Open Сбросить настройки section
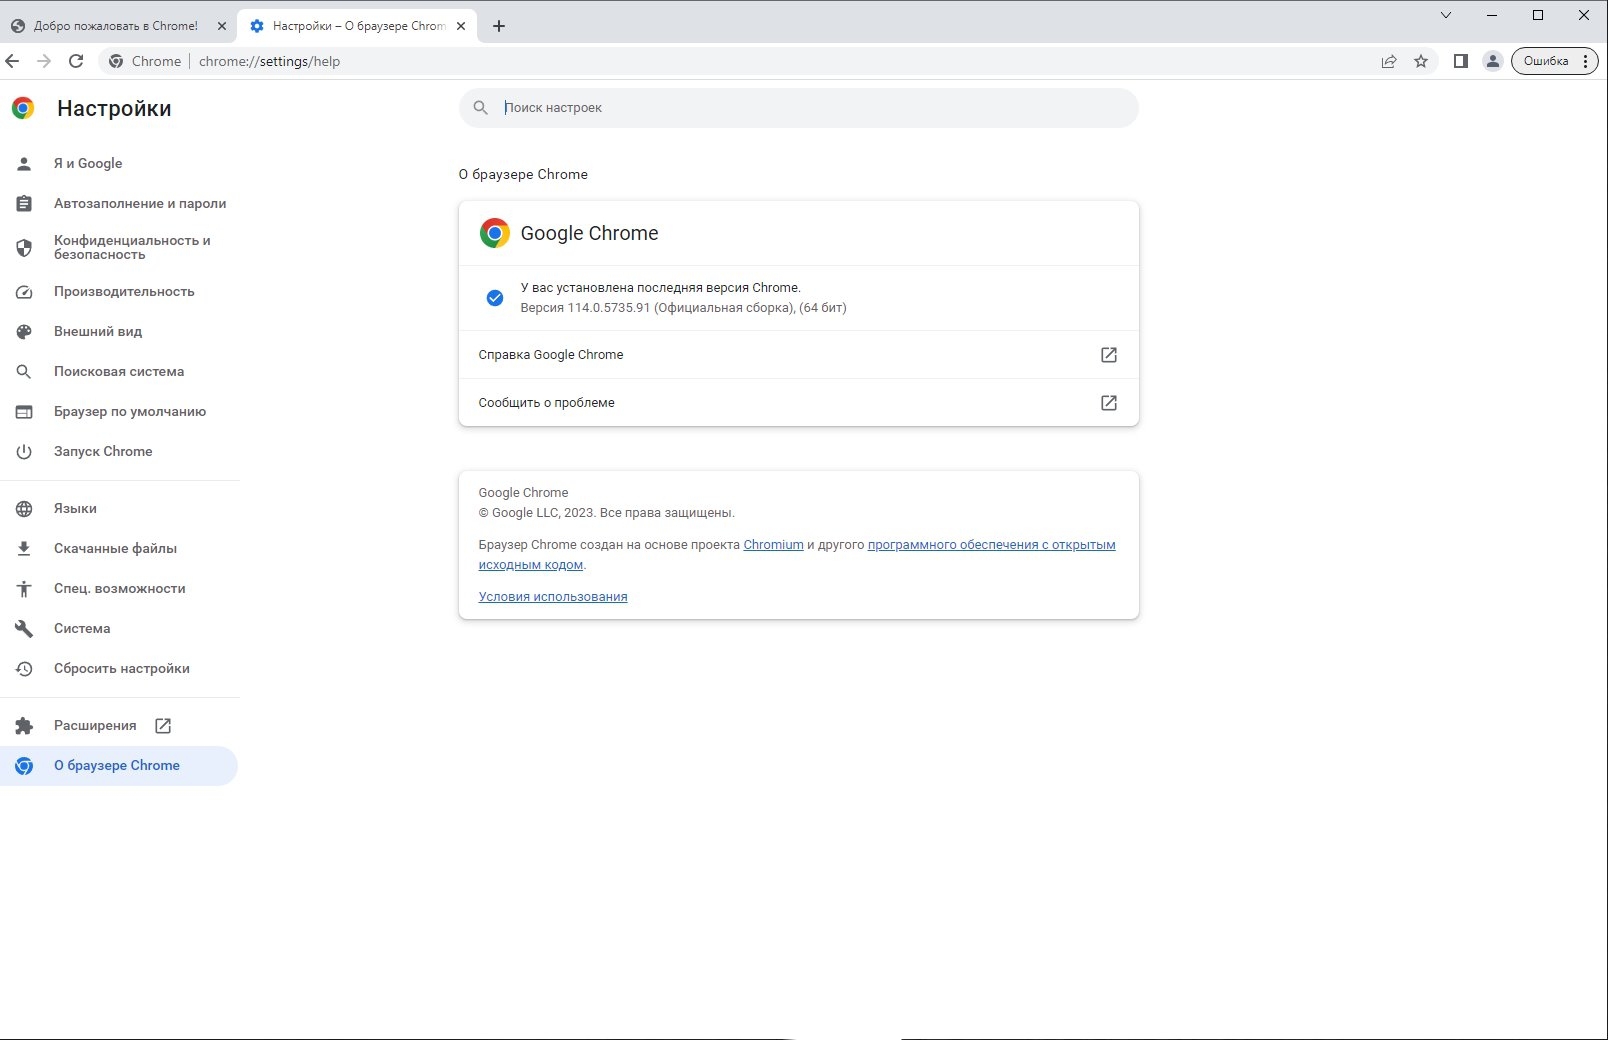The height and width of the screenshot is (1040, 1608). click(119, 668)
